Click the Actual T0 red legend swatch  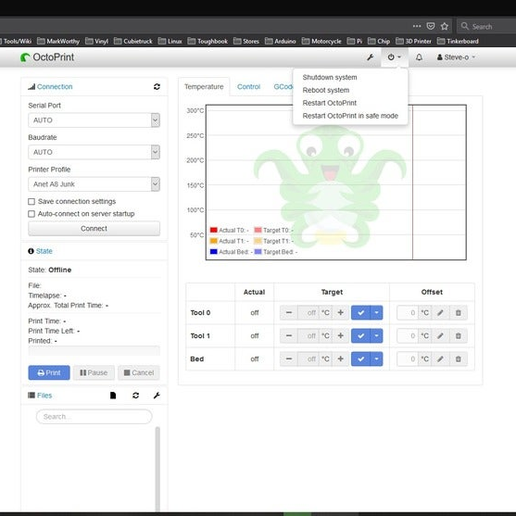coord(214,230)
